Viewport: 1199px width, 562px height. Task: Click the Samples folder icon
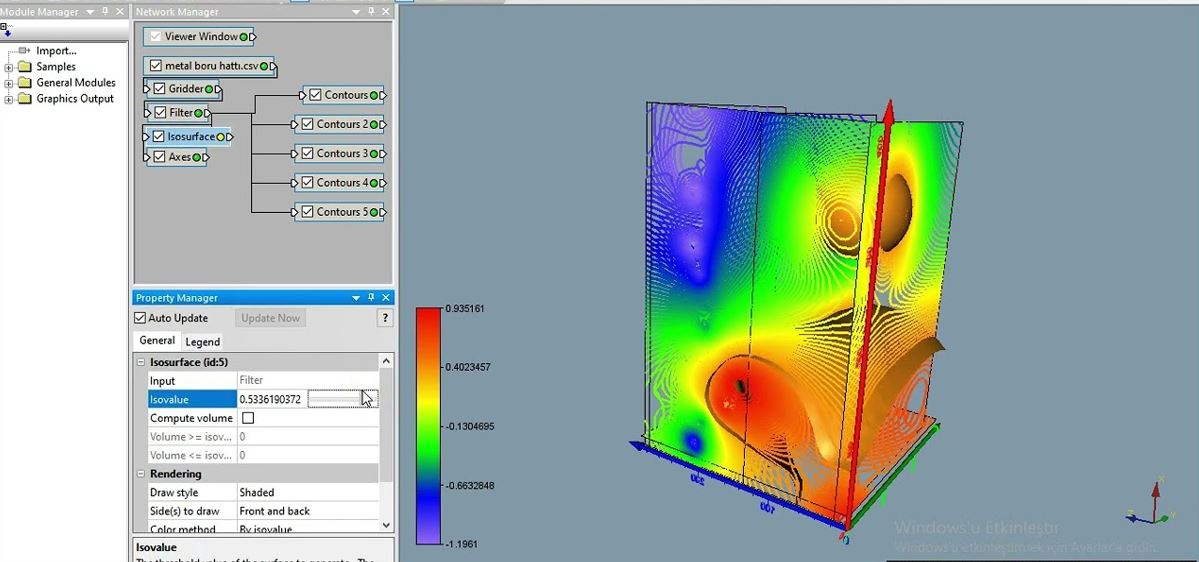tap(24, 67)
